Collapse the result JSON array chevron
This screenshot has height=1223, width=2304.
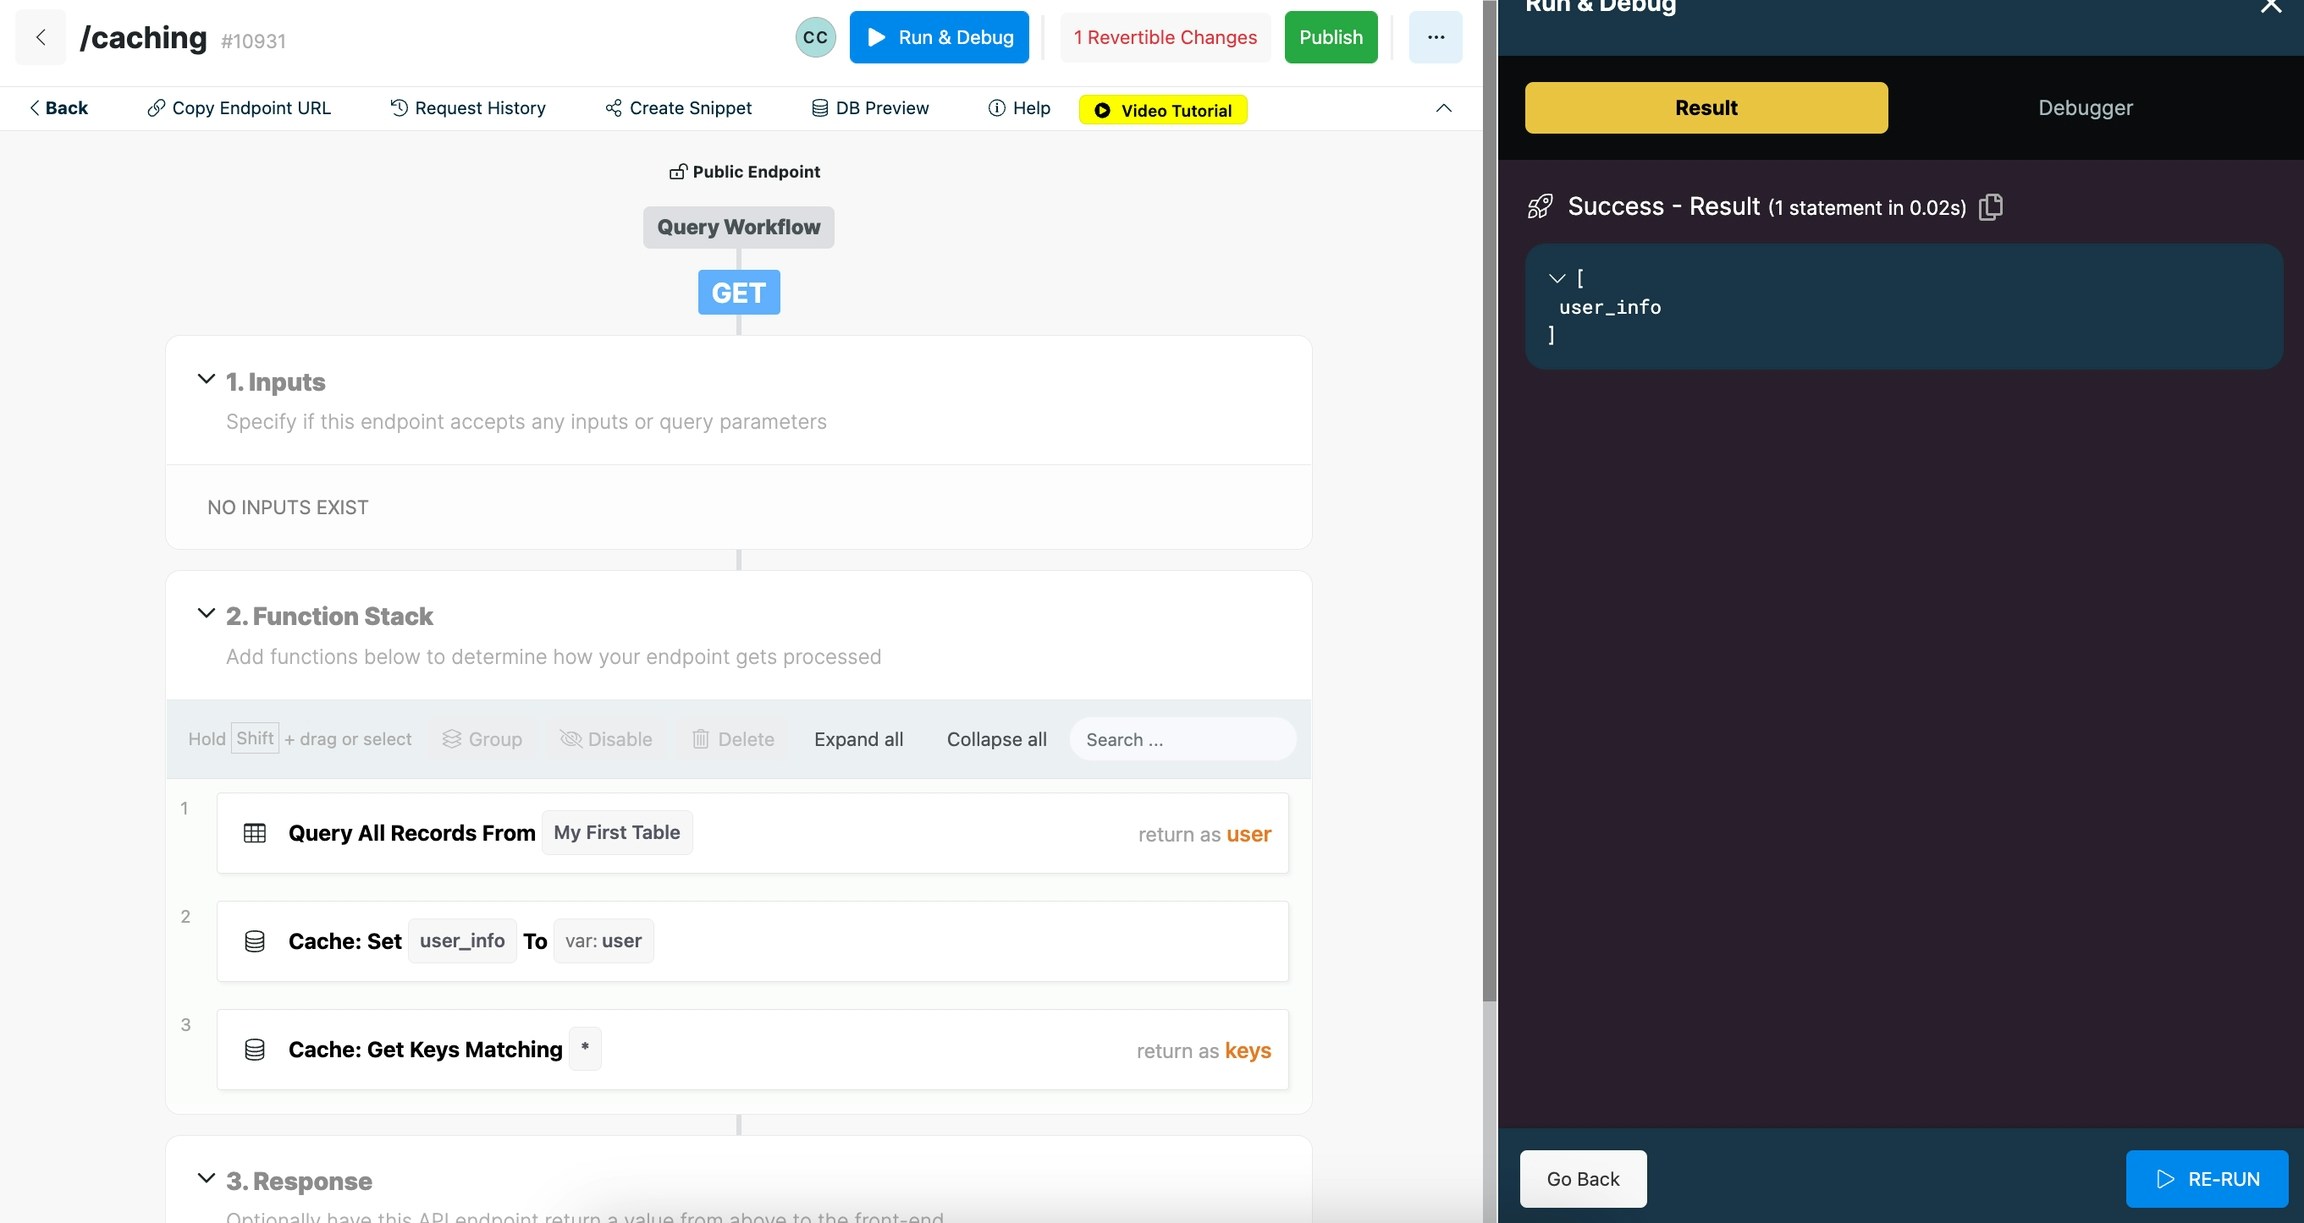coord(1556,278)
